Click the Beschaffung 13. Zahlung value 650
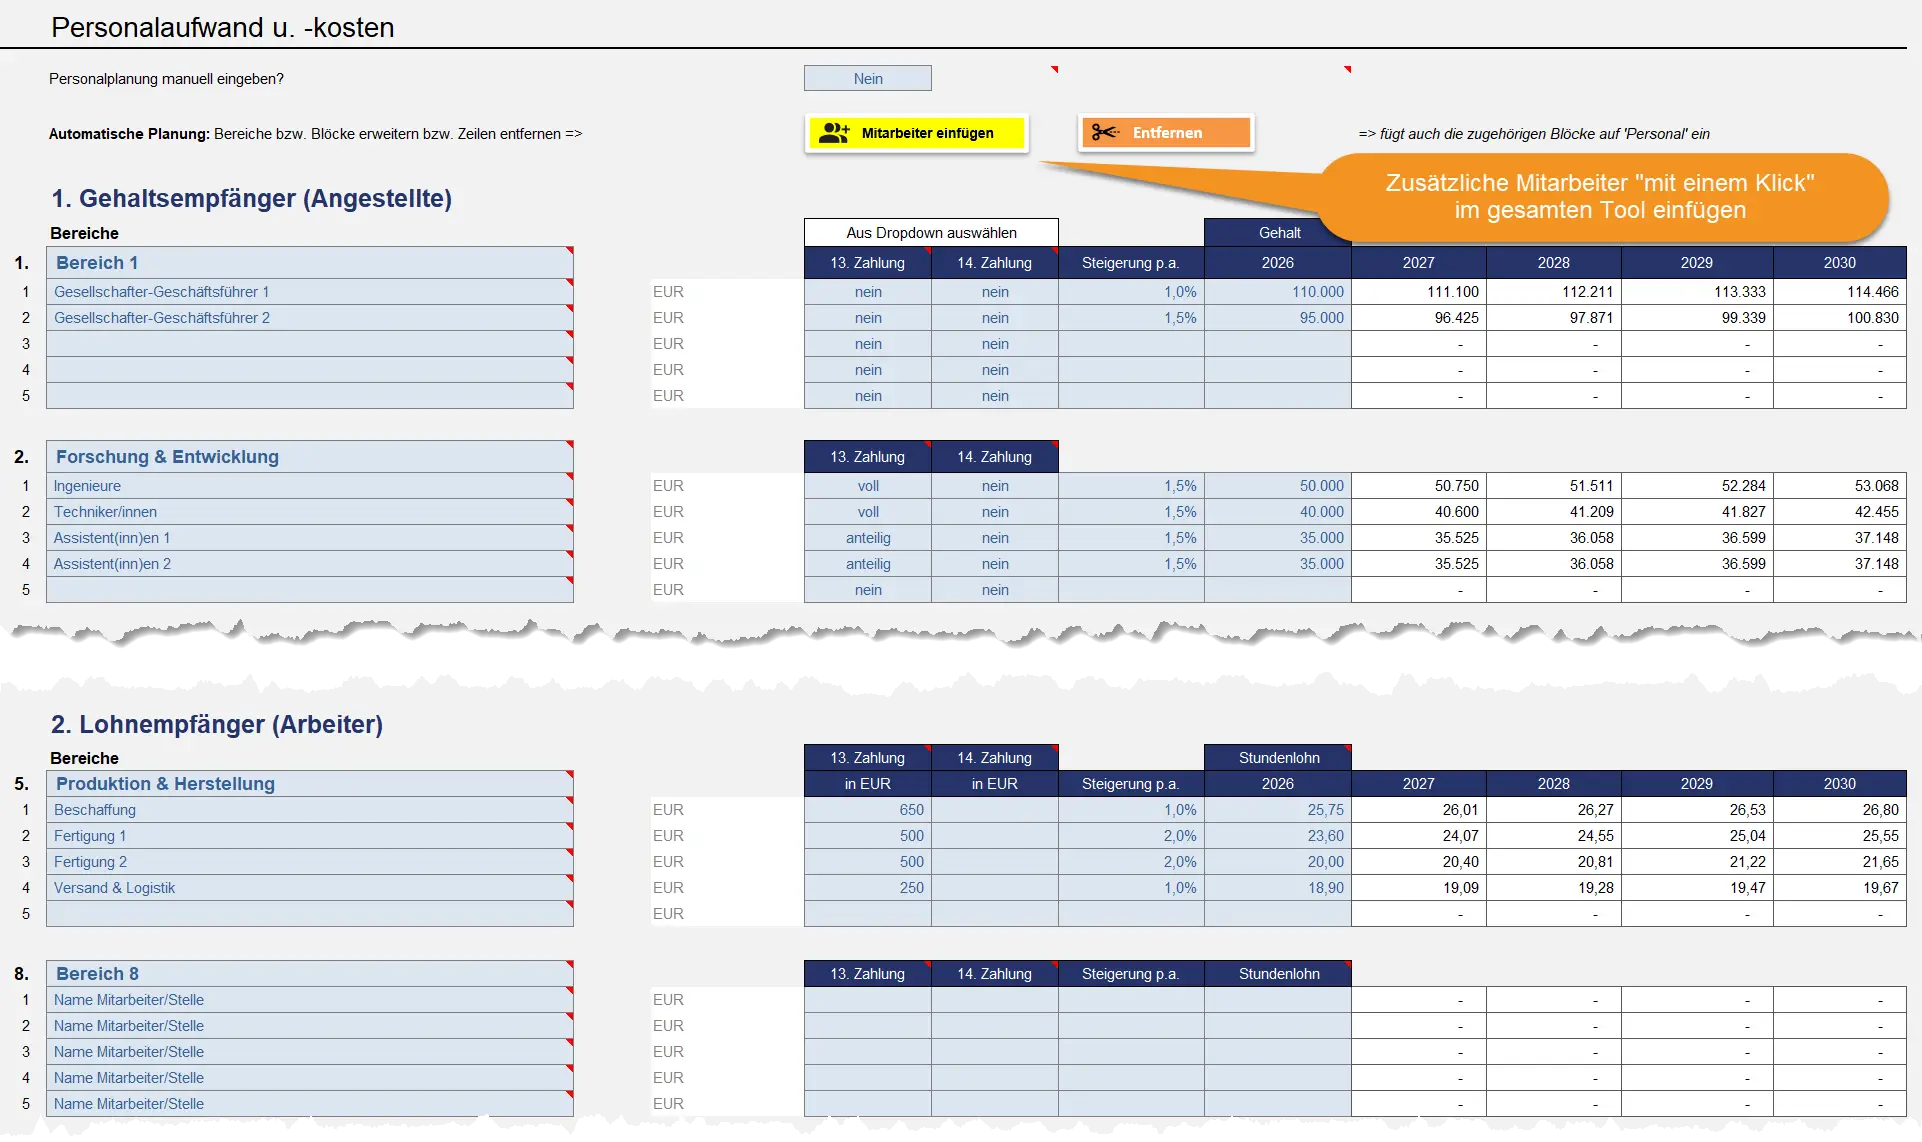Viewport: 1922px width, 1142px height. [x=867, y=810]
